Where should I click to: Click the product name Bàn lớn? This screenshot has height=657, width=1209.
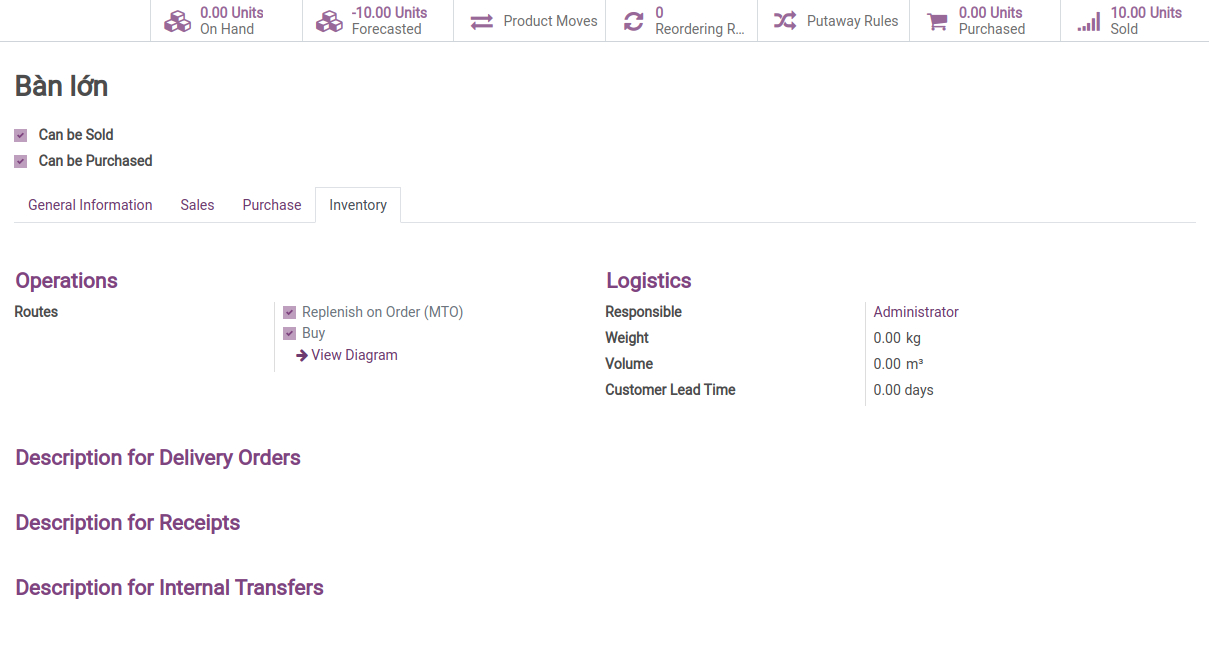(61, 86)
